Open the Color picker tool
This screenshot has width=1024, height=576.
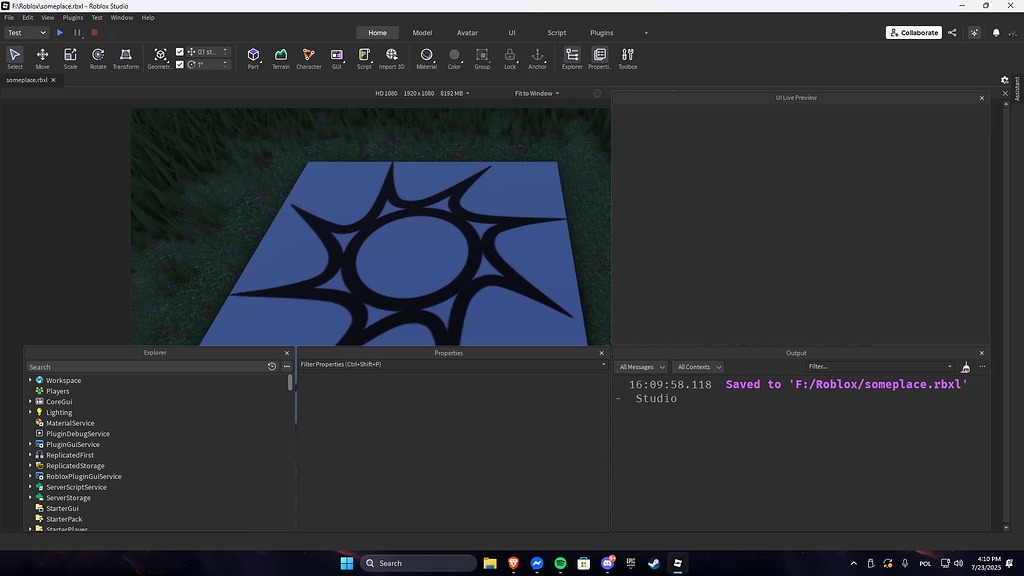(455, 58)
